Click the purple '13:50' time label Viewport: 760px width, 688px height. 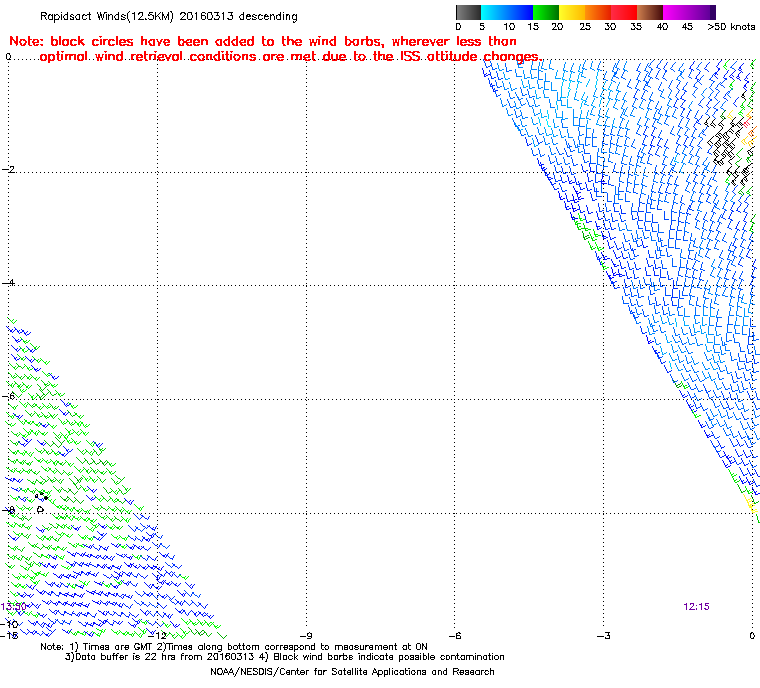coord(13,607)
